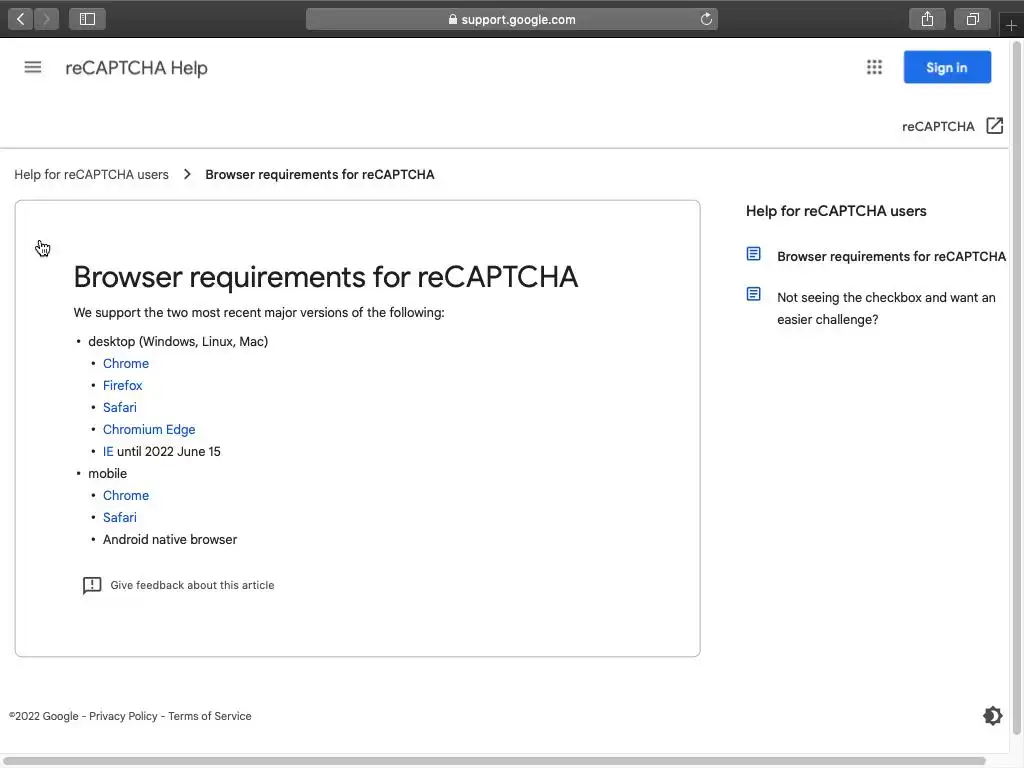Click the mobile list item text
The height and width of the screenshot is (768, 1024).
click(x=108, y=473)
